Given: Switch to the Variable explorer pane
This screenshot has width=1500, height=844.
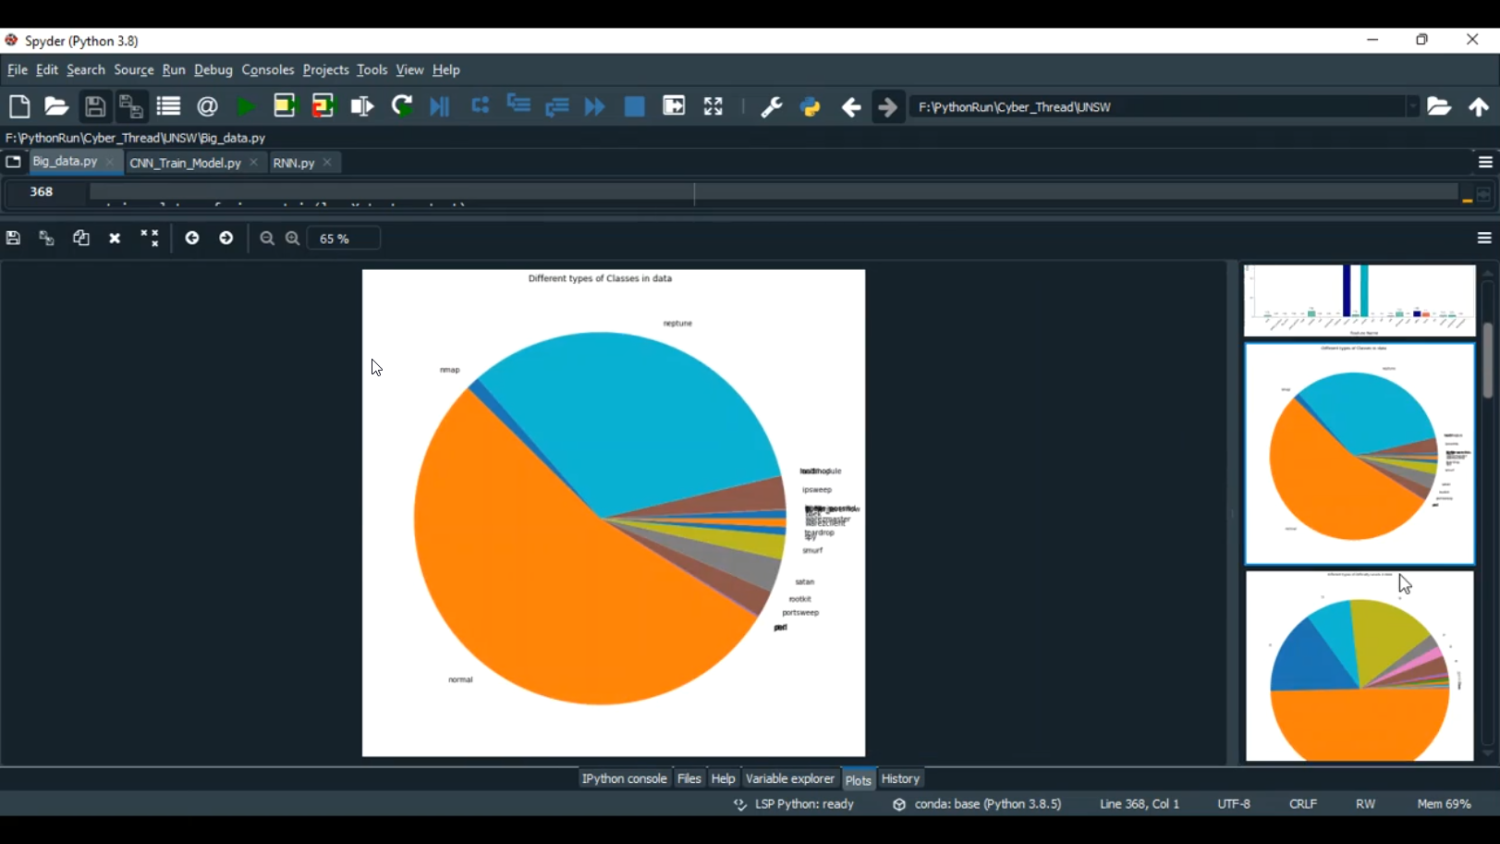Looking at the screenshot, I should tap(789, 779).
